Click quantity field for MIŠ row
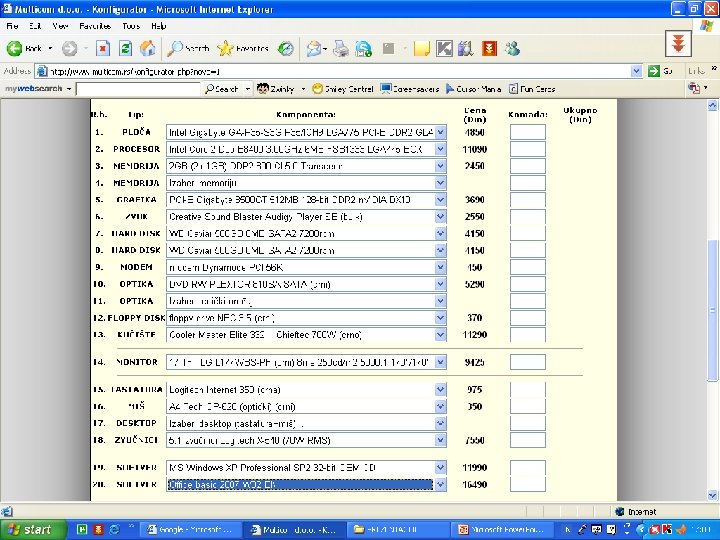 [528, 406]
